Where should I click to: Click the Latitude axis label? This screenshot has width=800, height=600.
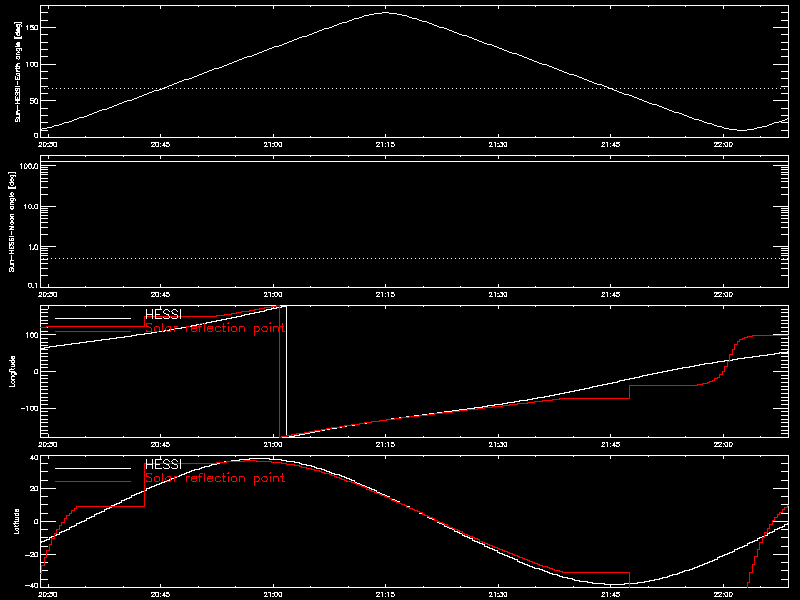click(x=17, y=521)
